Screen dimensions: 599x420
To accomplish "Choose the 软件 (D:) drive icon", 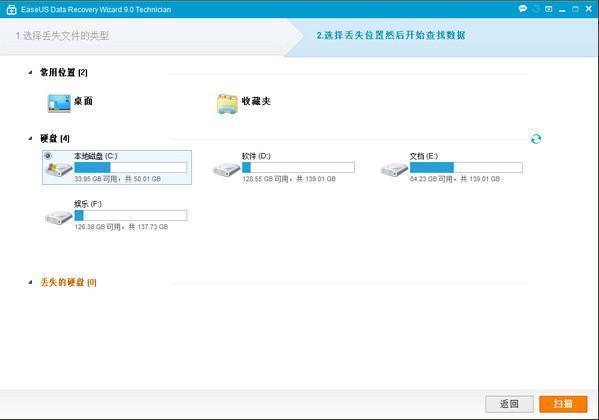I will [x=227, y=169].
